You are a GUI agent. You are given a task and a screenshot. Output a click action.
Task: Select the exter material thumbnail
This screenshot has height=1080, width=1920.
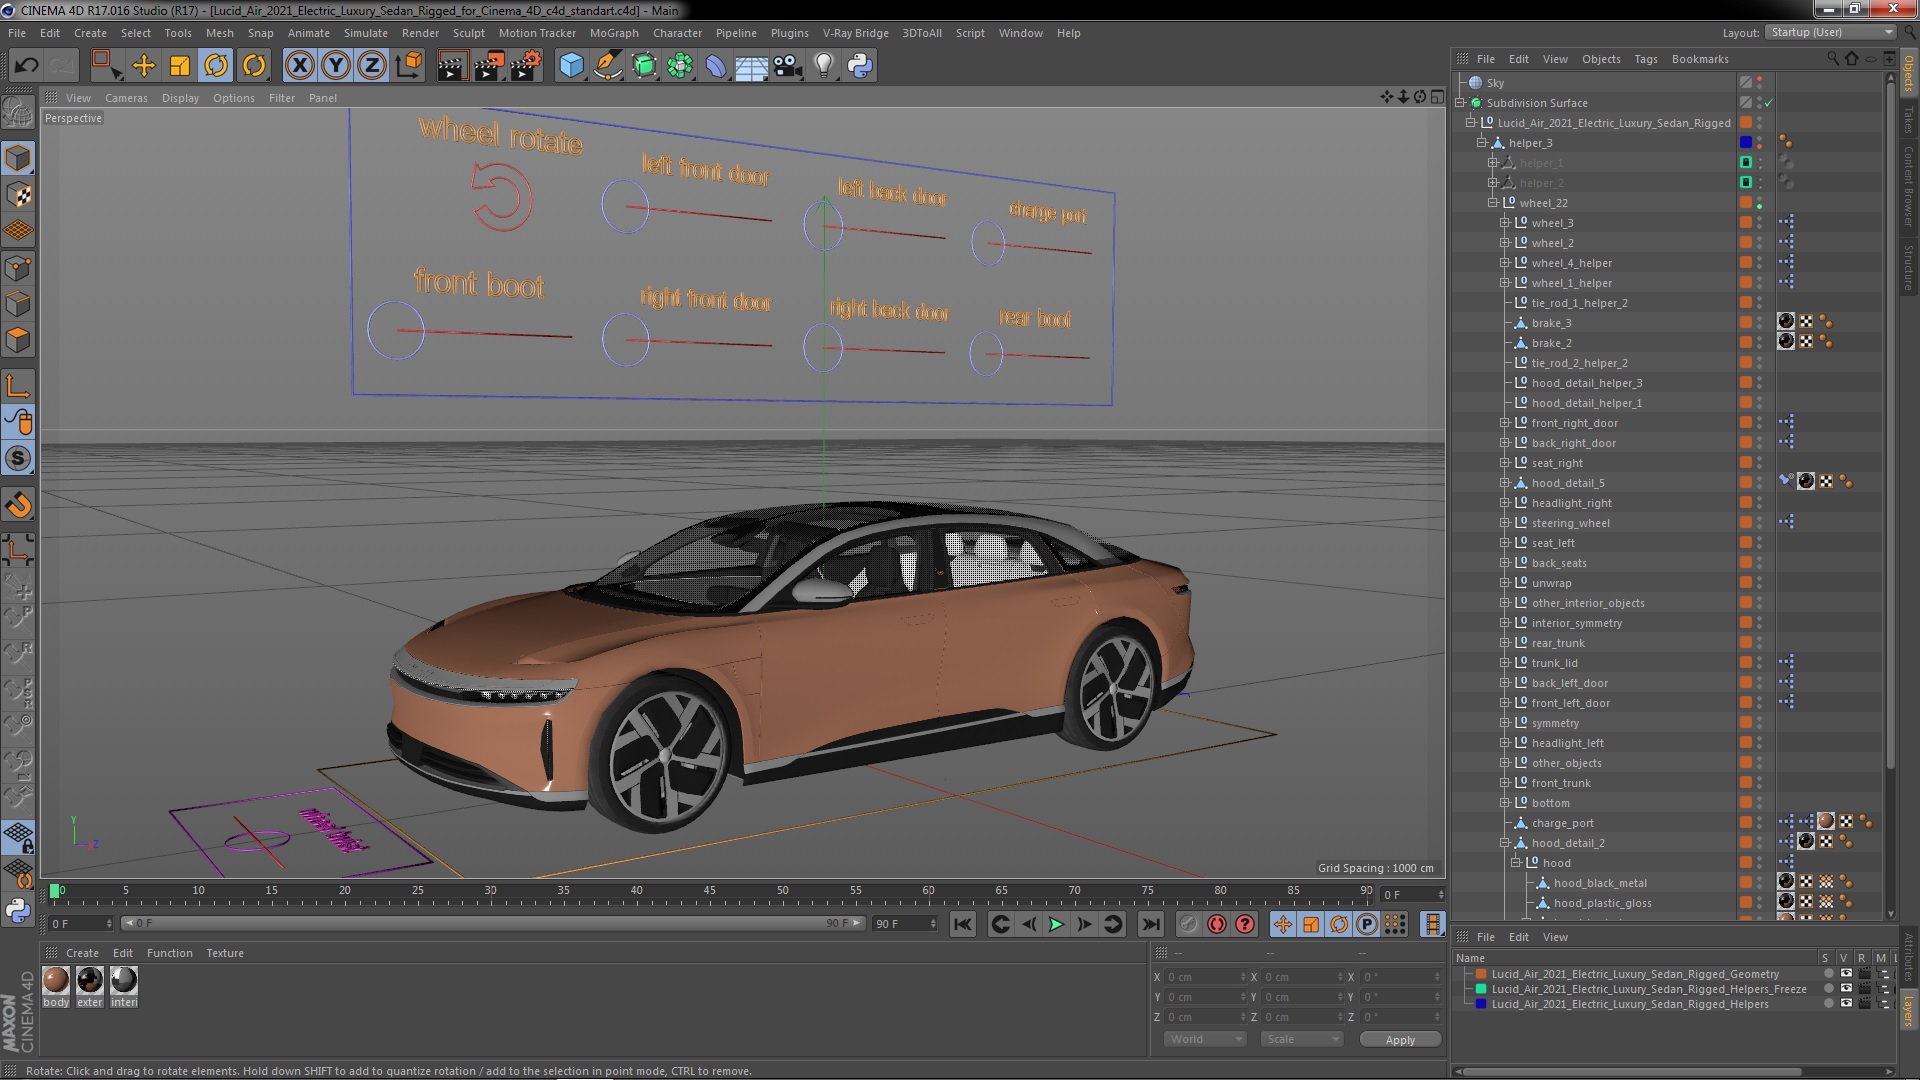coord(90,981)
